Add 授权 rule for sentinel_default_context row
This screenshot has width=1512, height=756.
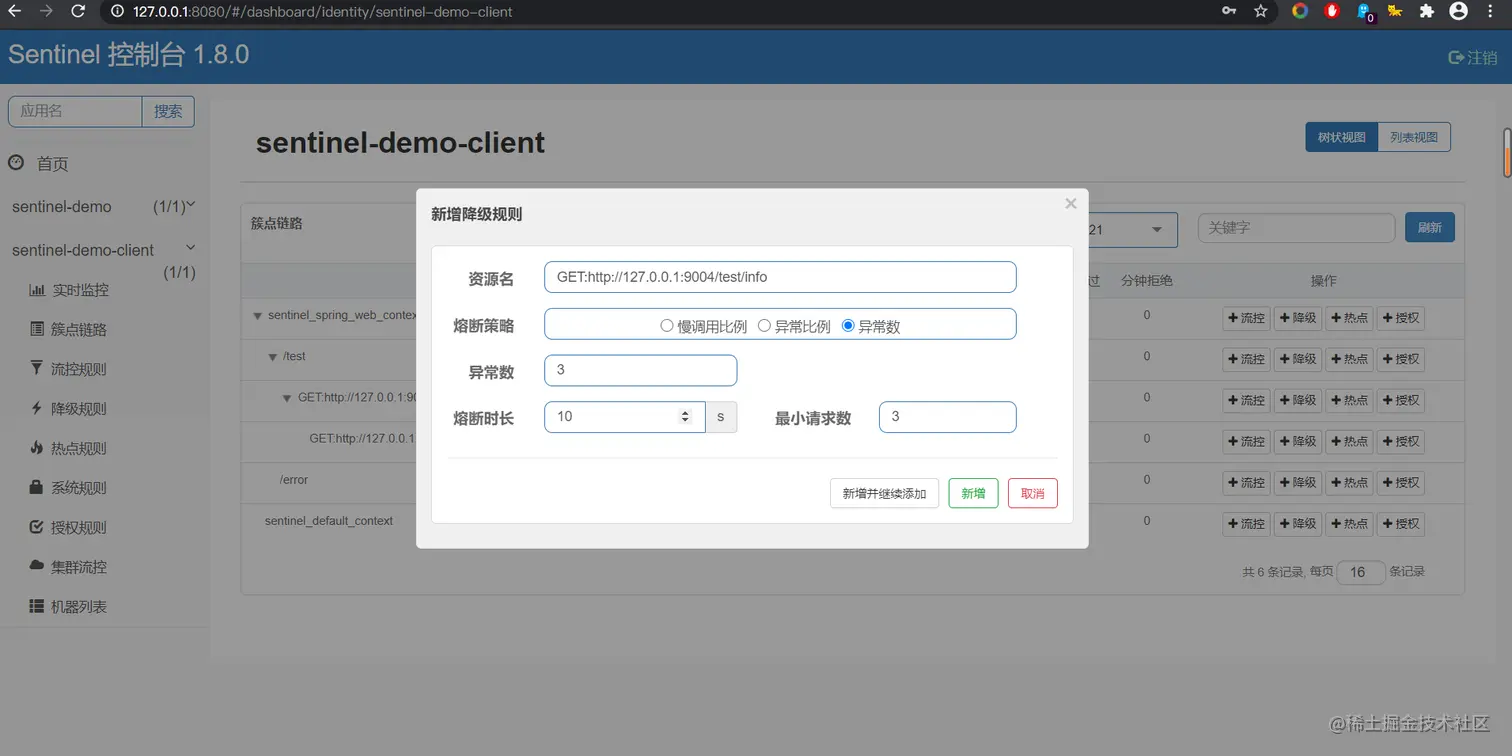tap(1401, 524)
